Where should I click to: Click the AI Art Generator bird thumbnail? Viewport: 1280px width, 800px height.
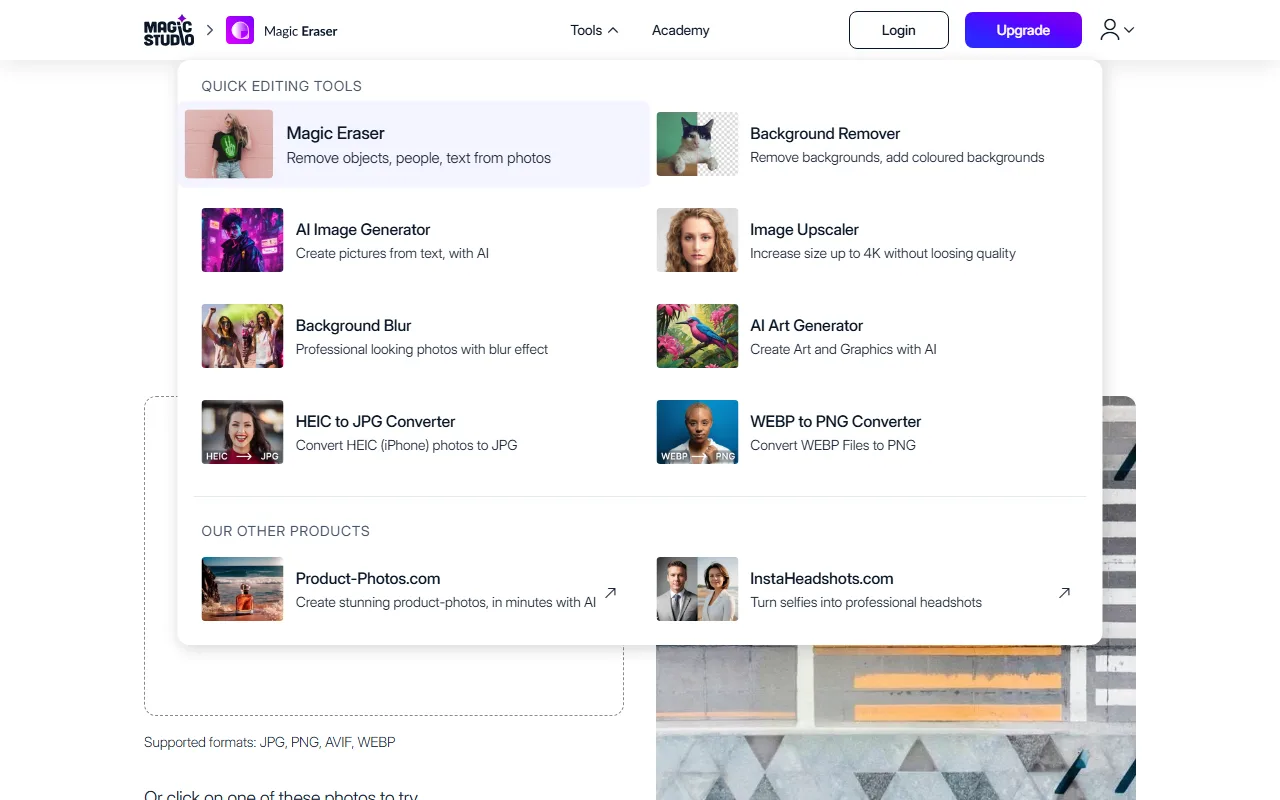pos(697,336)
